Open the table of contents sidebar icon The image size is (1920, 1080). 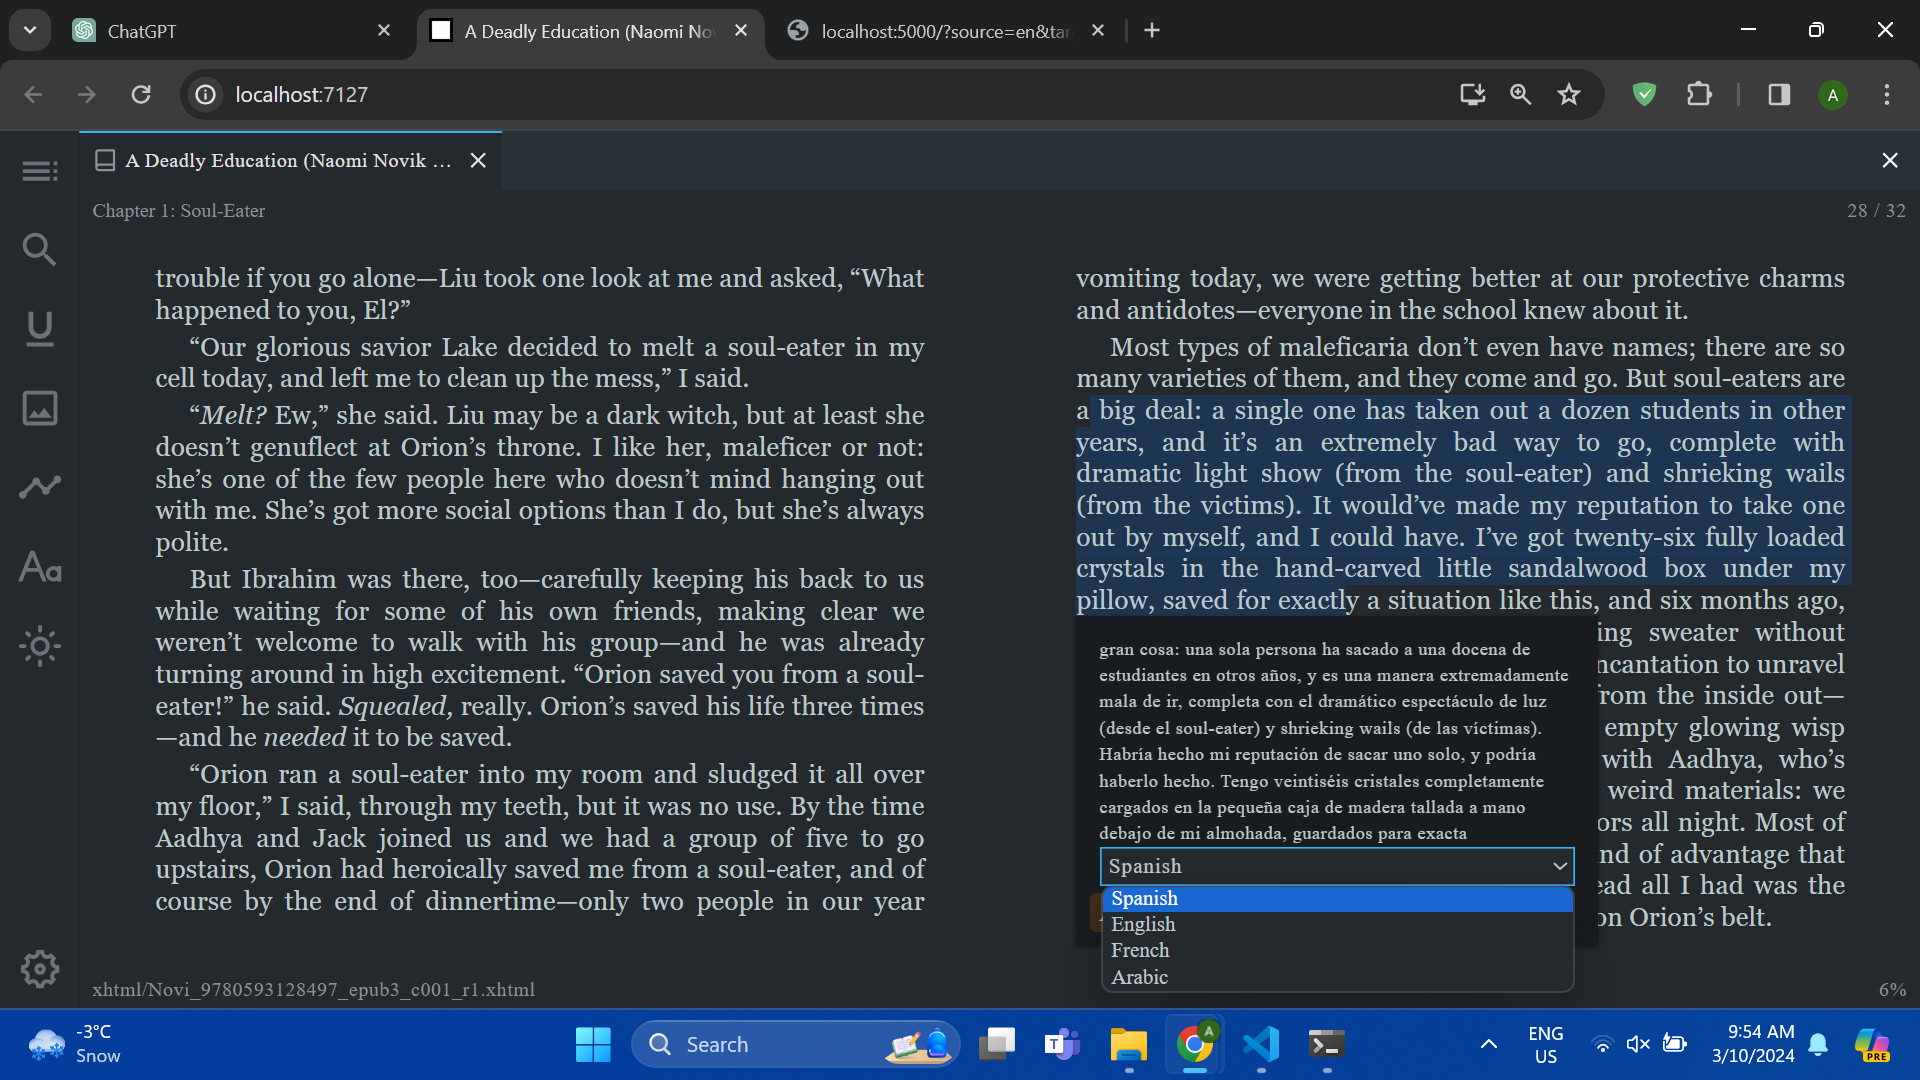tap(39, 171)
